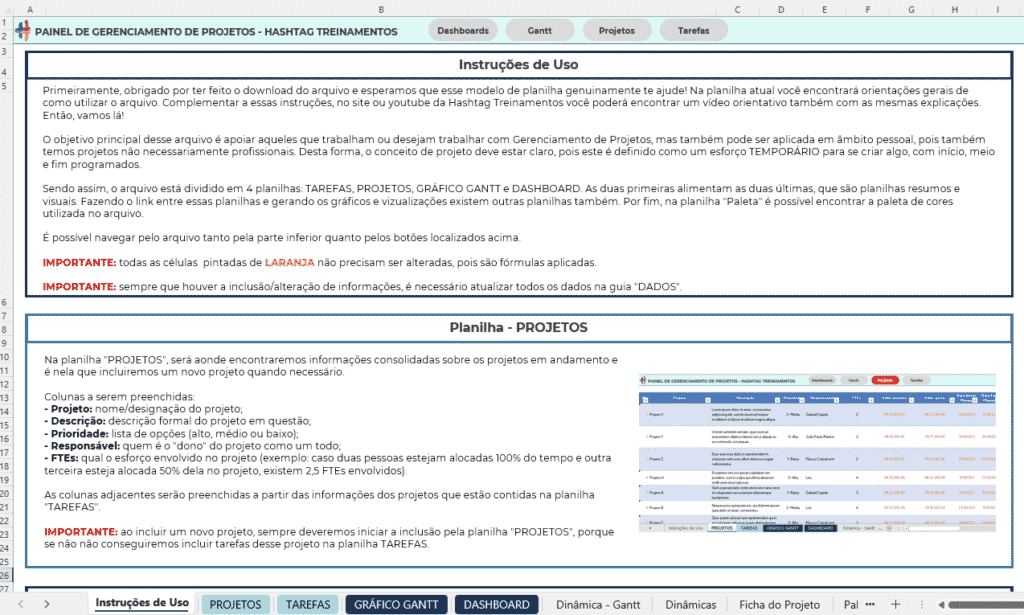Show hidden sheet tabs via ellipsis
The image size is (1024, 615).
(870, 604)
